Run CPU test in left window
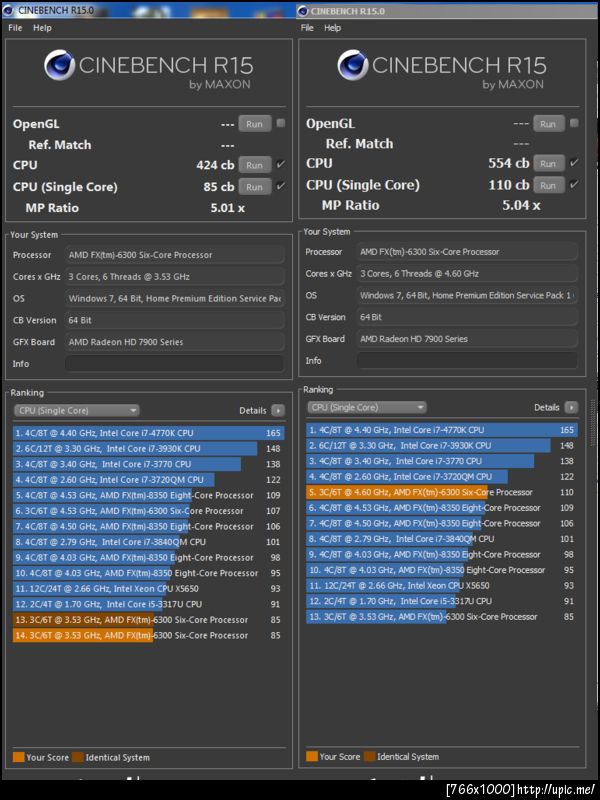The width and height of the screenshot is (600, 800). click(x=255, y=165)
